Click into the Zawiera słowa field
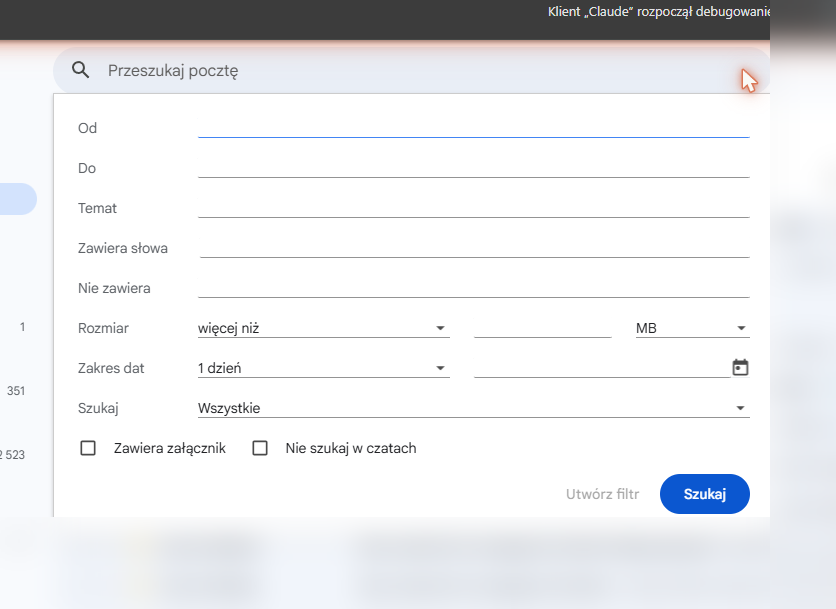 [475, 248]
